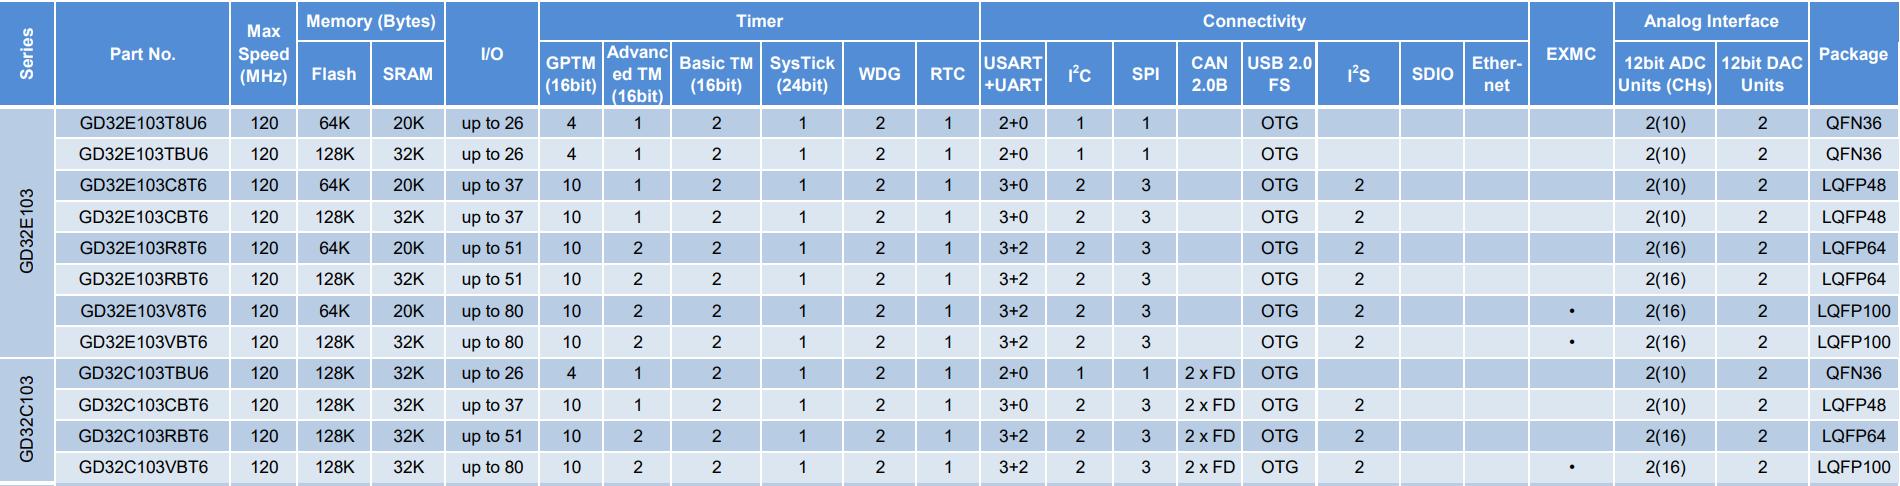Select the Package column header
Image resolution: width=1900 pixels, height=486 pixels.
coord(1853,54)
